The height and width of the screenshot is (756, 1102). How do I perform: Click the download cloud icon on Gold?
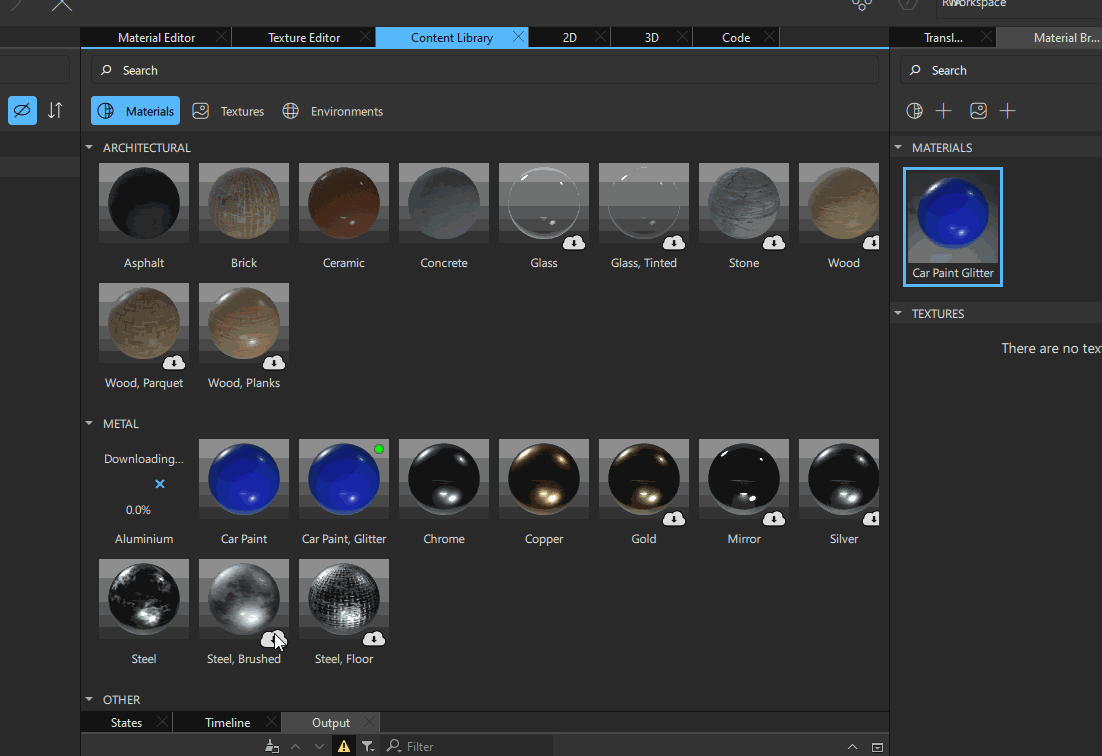tap(674, 518)
